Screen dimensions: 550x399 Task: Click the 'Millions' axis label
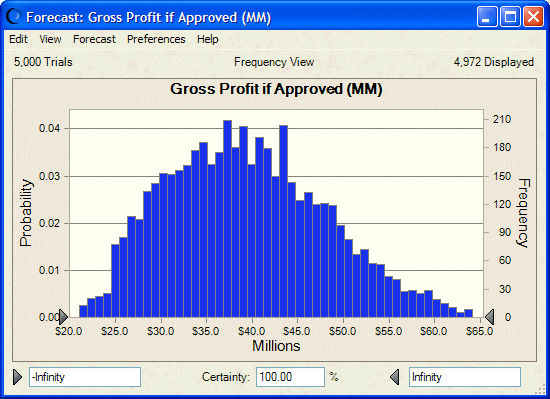276,346
